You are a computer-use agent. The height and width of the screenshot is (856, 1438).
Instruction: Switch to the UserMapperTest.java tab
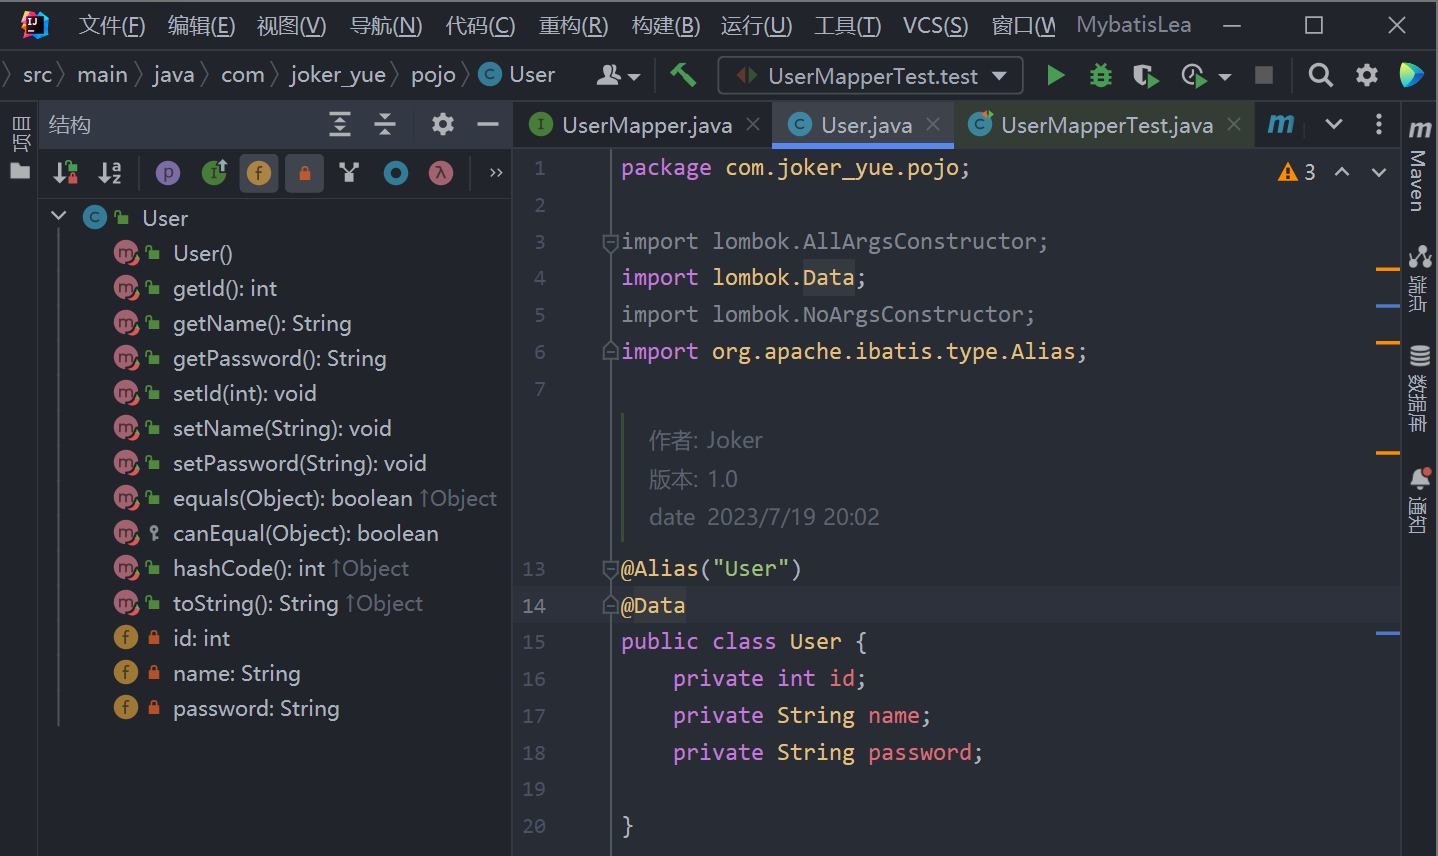pyautogui.click(x=1106, y=125)
